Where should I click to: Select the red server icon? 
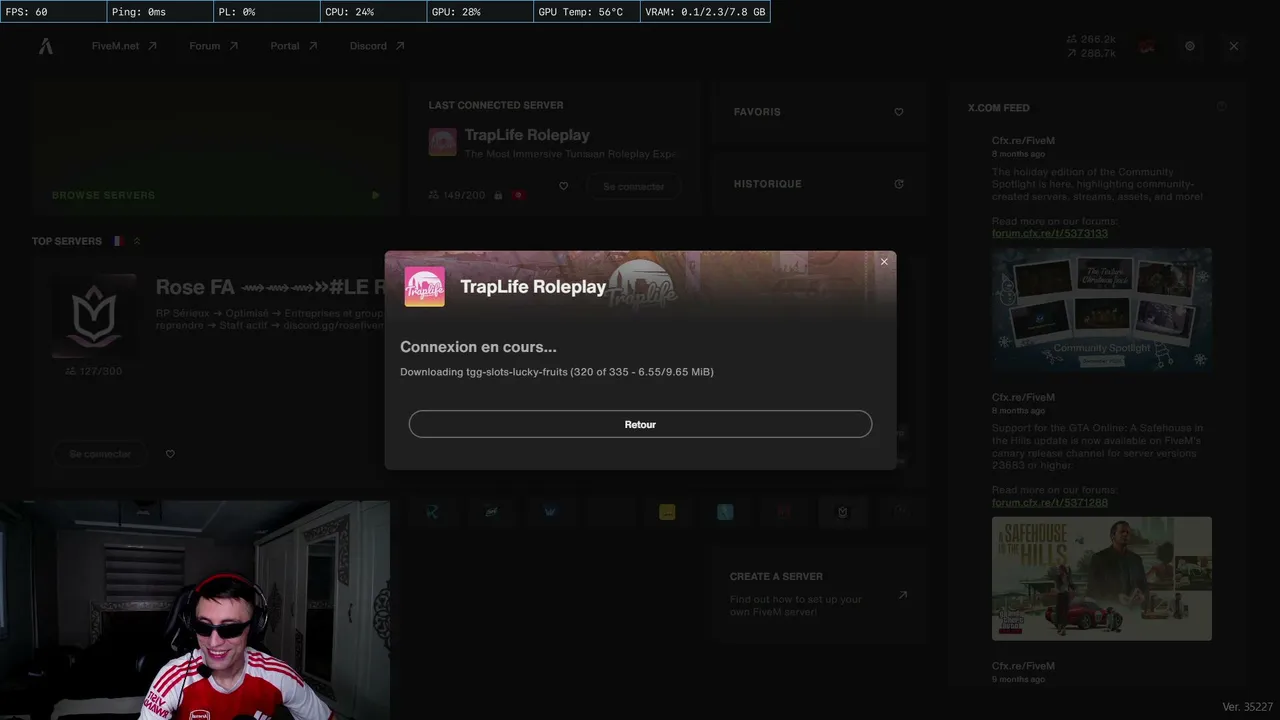(784, 512)
